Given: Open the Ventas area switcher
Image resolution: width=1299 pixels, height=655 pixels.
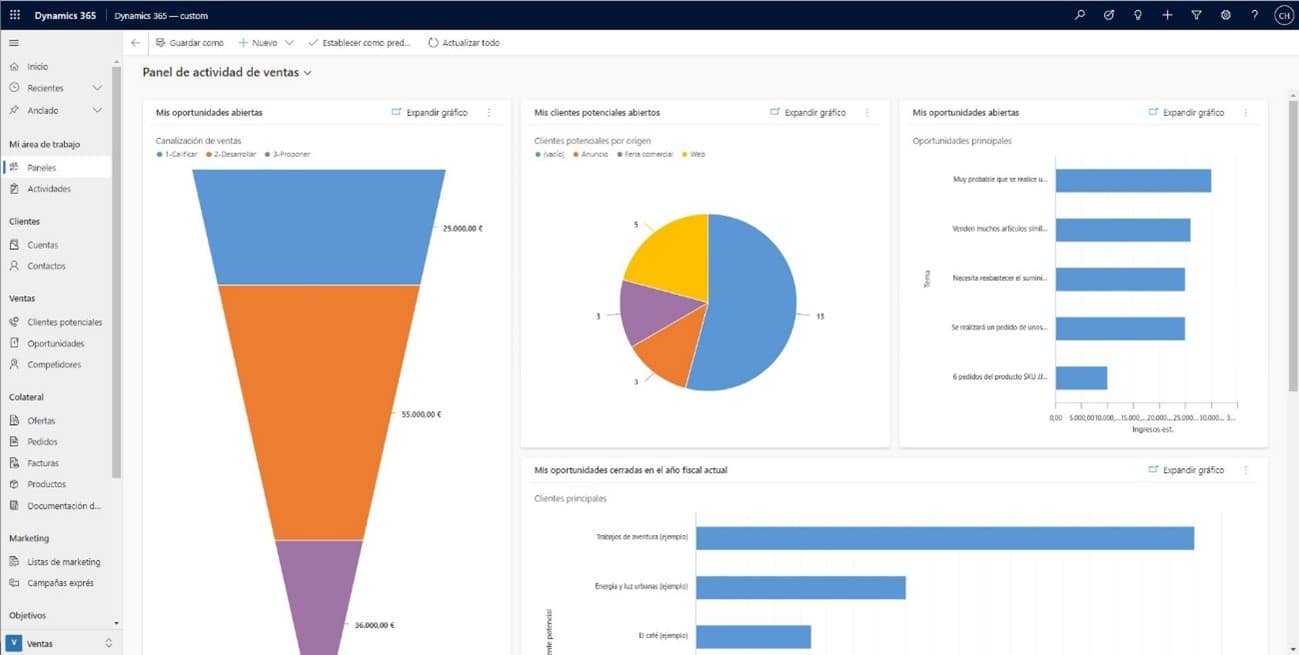Looking at the screenshot, I should [60, 643].
